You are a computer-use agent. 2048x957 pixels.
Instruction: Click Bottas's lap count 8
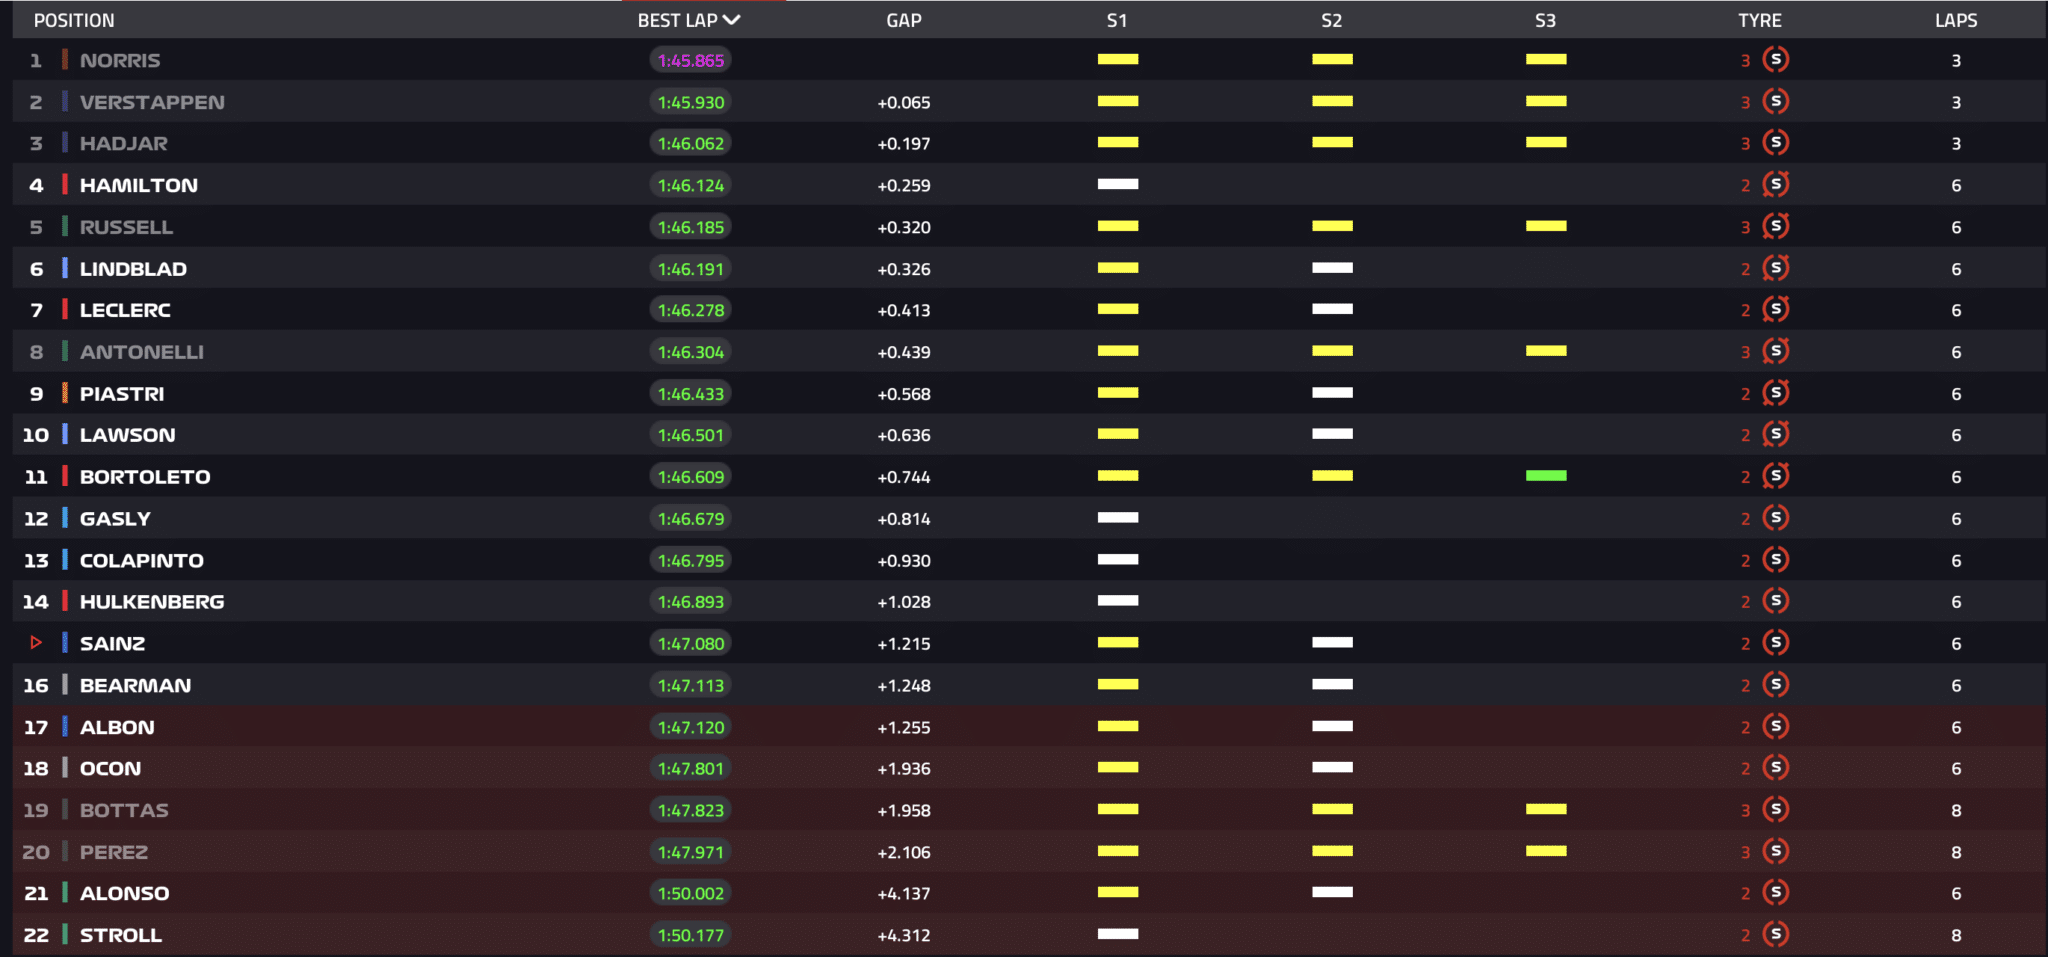click(x=1956, y=811)
